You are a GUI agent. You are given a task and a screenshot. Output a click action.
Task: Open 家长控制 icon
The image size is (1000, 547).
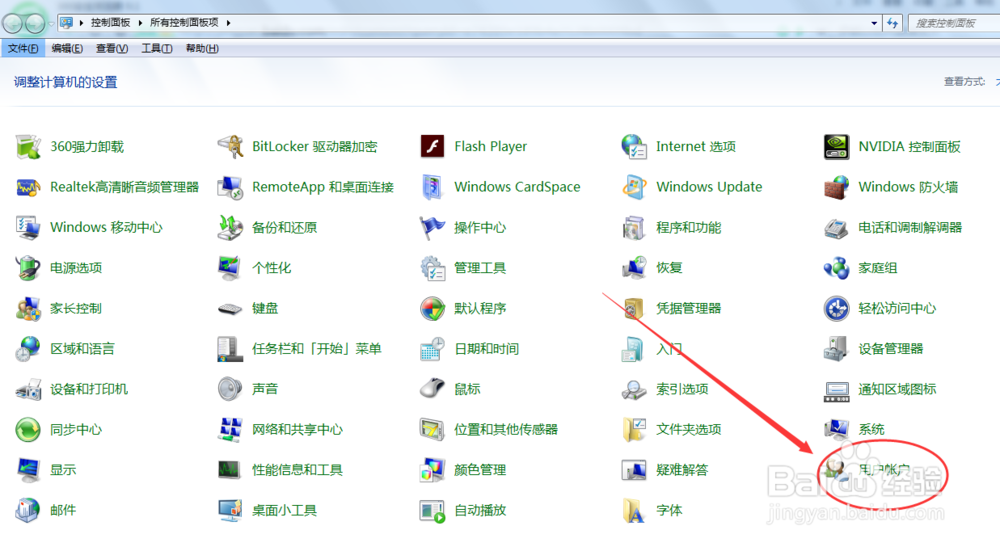tap(28, 309)
